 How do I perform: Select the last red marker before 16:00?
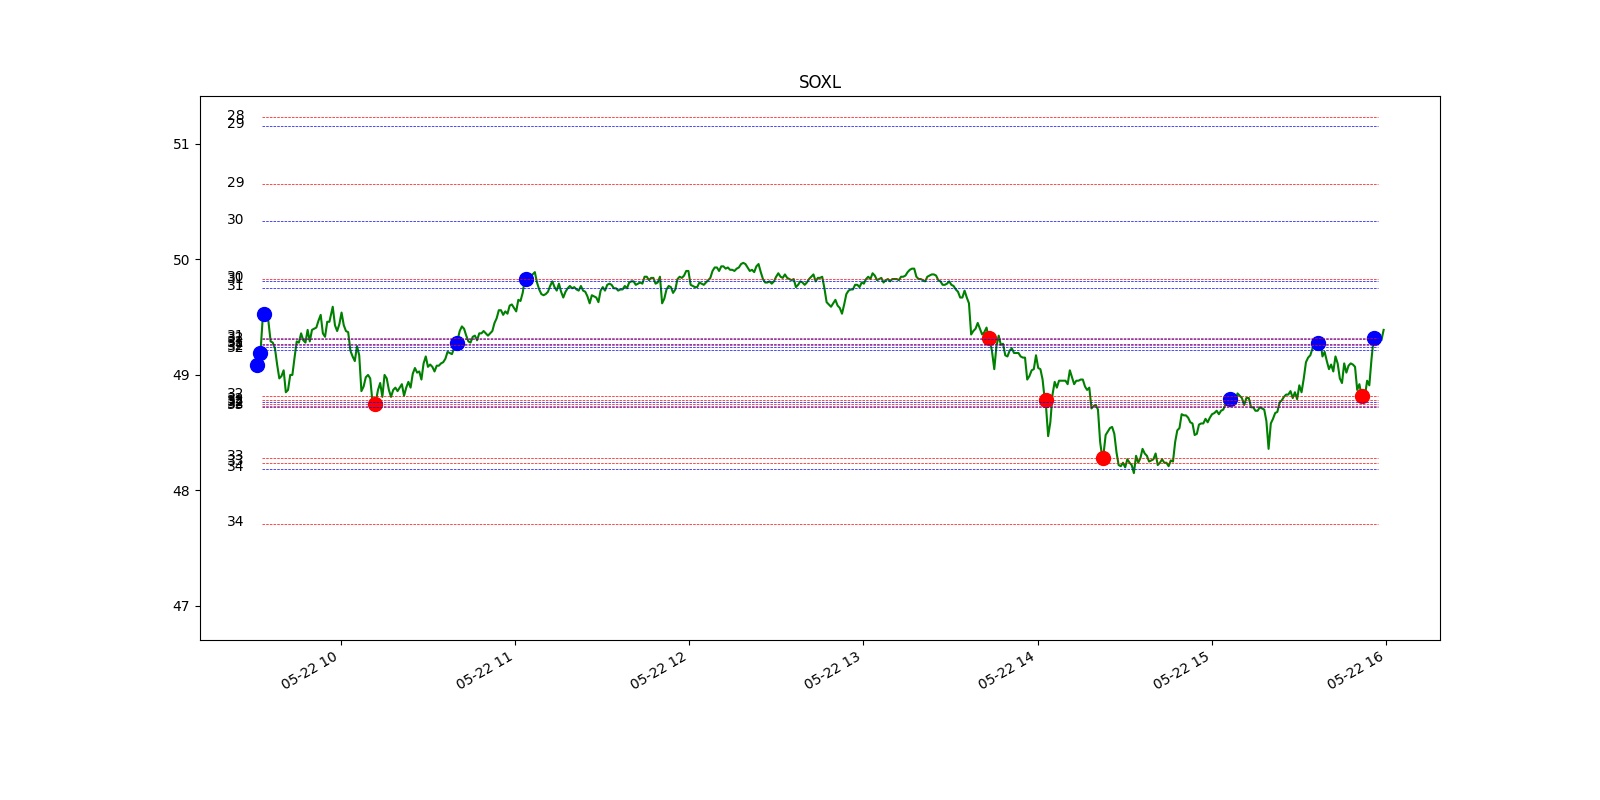click(x=1362, y=396)
